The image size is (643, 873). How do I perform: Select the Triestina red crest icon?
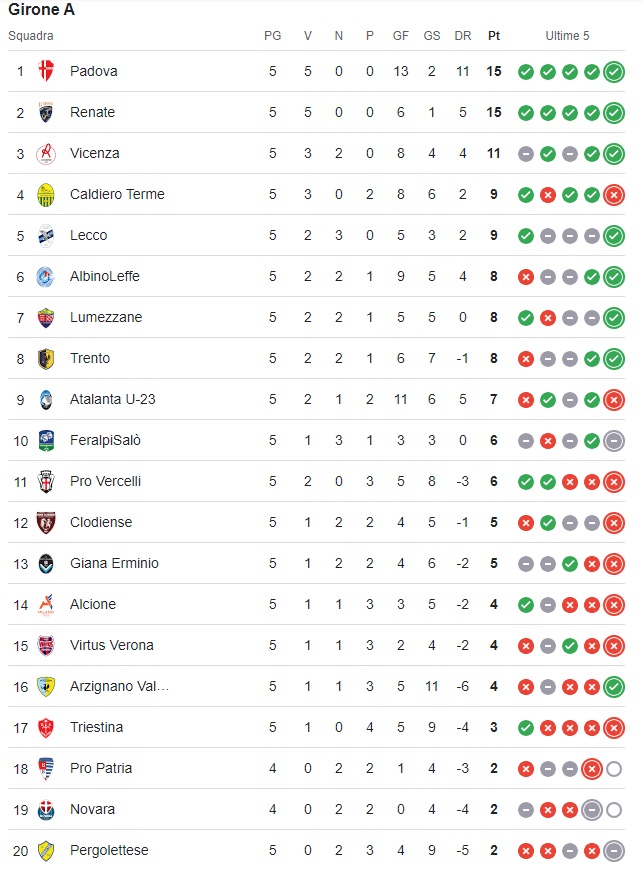[x=46, y=727]
